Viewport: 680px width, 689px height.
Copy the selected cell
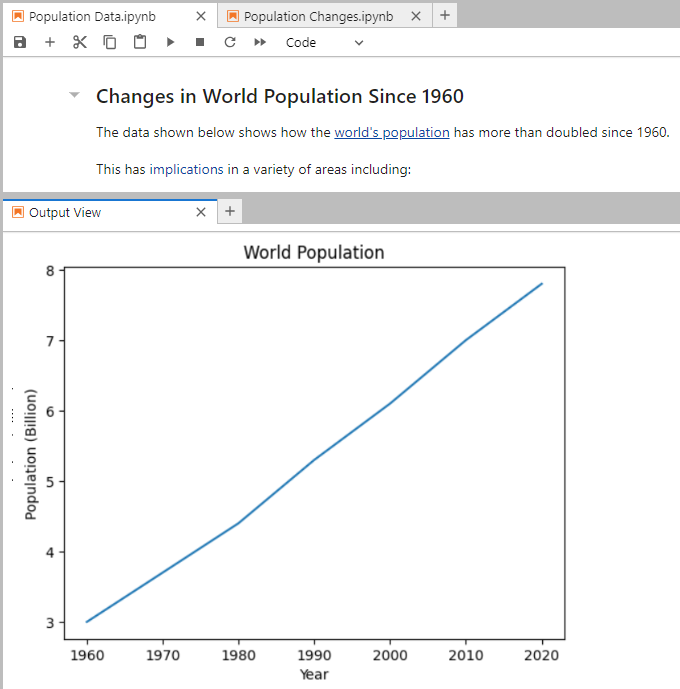[110, 42]
